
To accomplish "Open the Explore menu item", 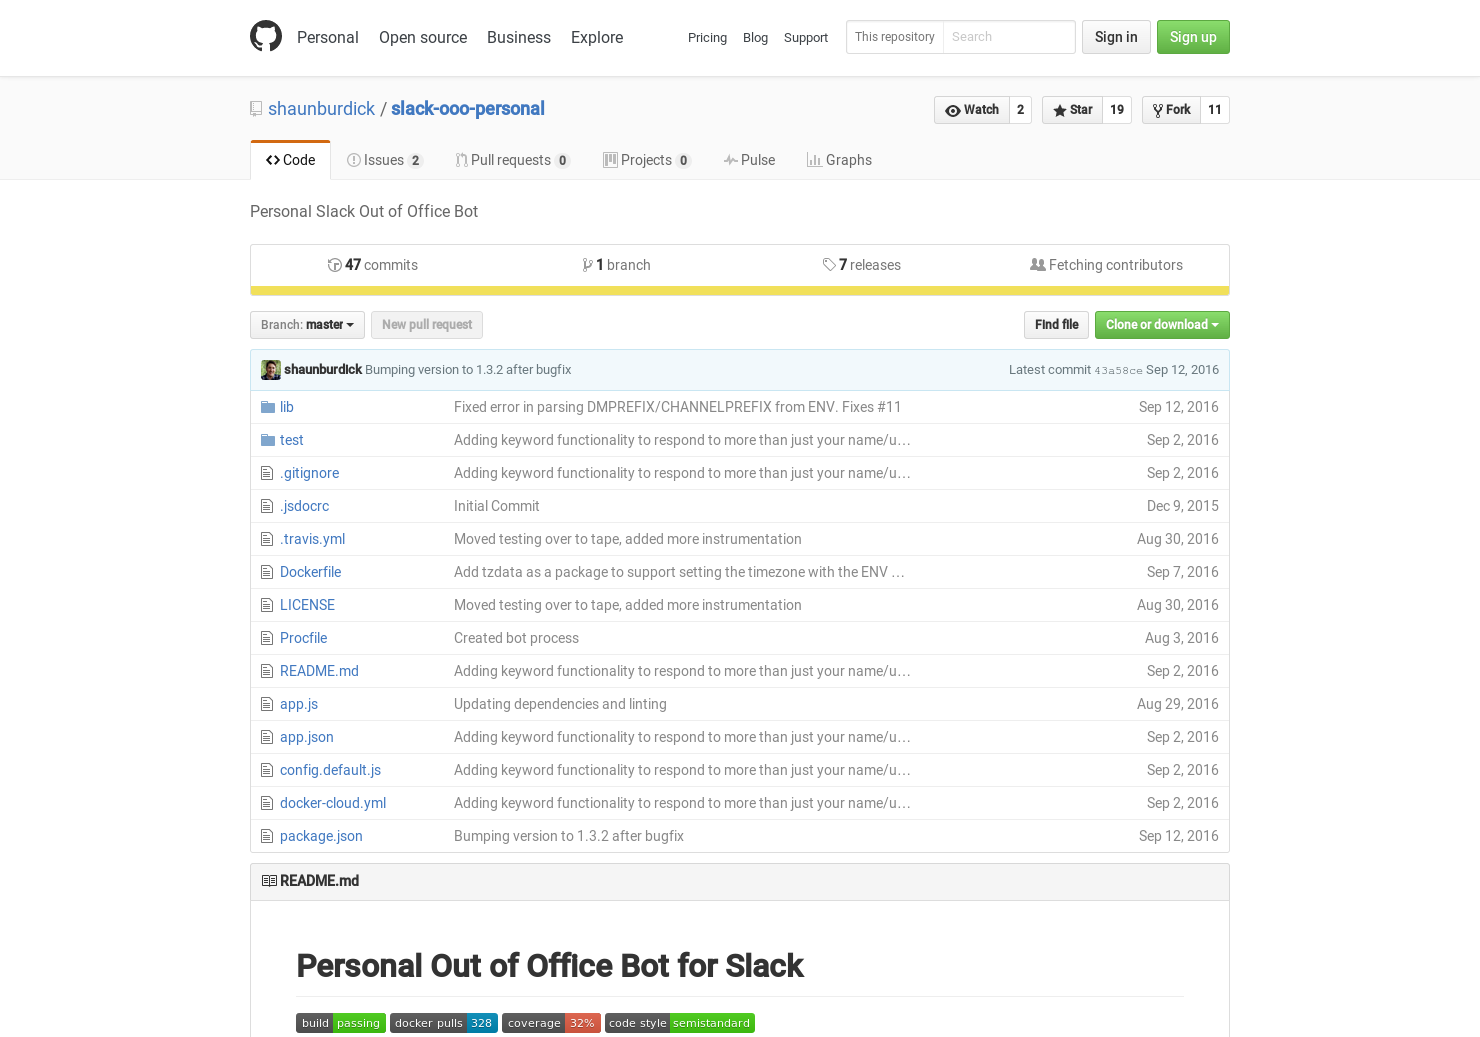I will [x=596, y=37].
